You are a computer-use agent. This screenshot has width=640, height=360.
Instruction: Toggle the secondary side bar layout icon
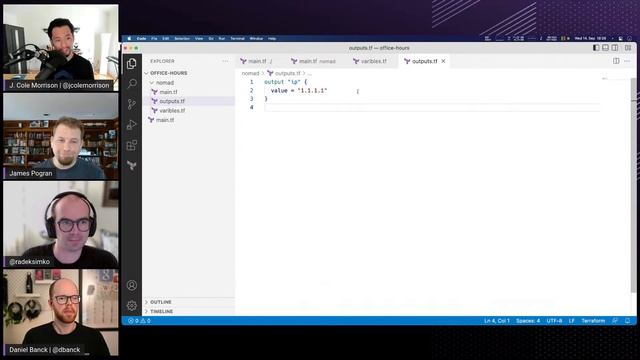pyautogui.click(x=615, y=48)
